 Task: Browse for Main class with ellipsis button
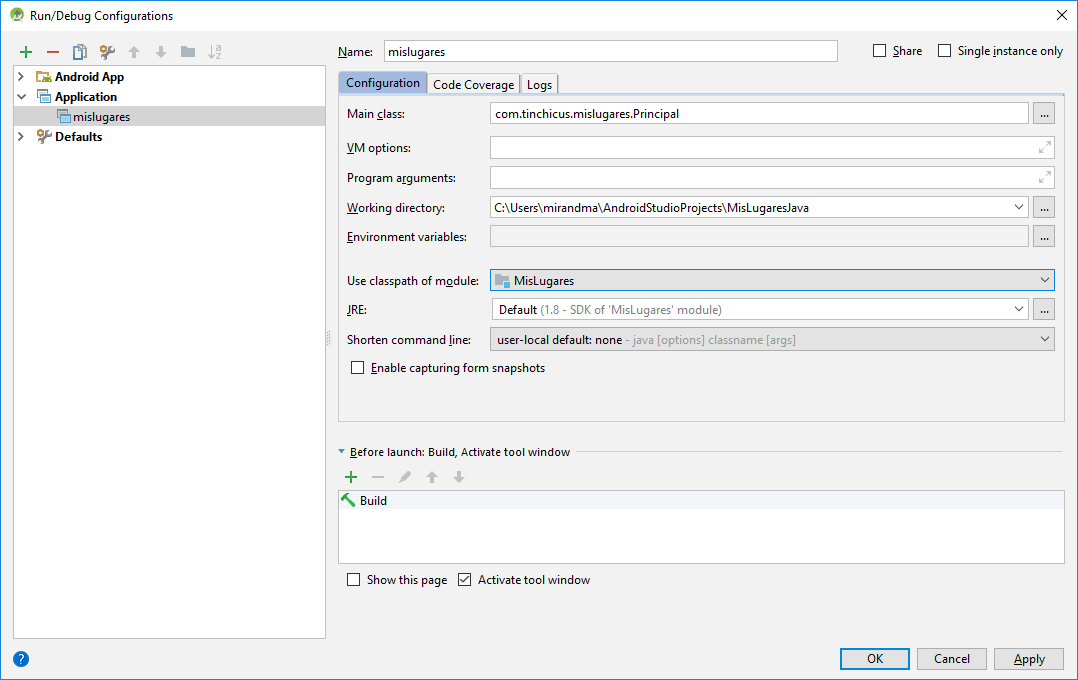click(x=1043, y=114)
